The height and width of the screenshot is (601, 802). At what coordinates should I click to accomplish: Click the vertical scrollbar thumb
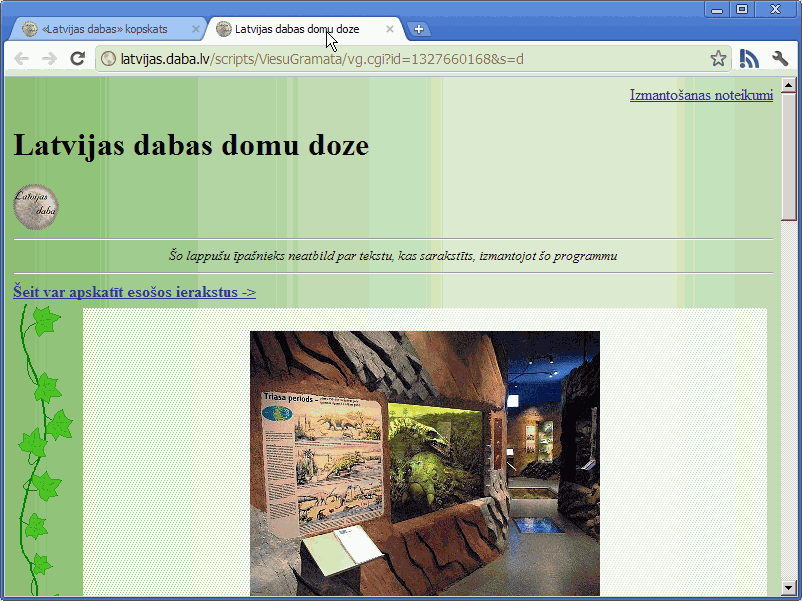pyautogui.click(x=788, y=157)
